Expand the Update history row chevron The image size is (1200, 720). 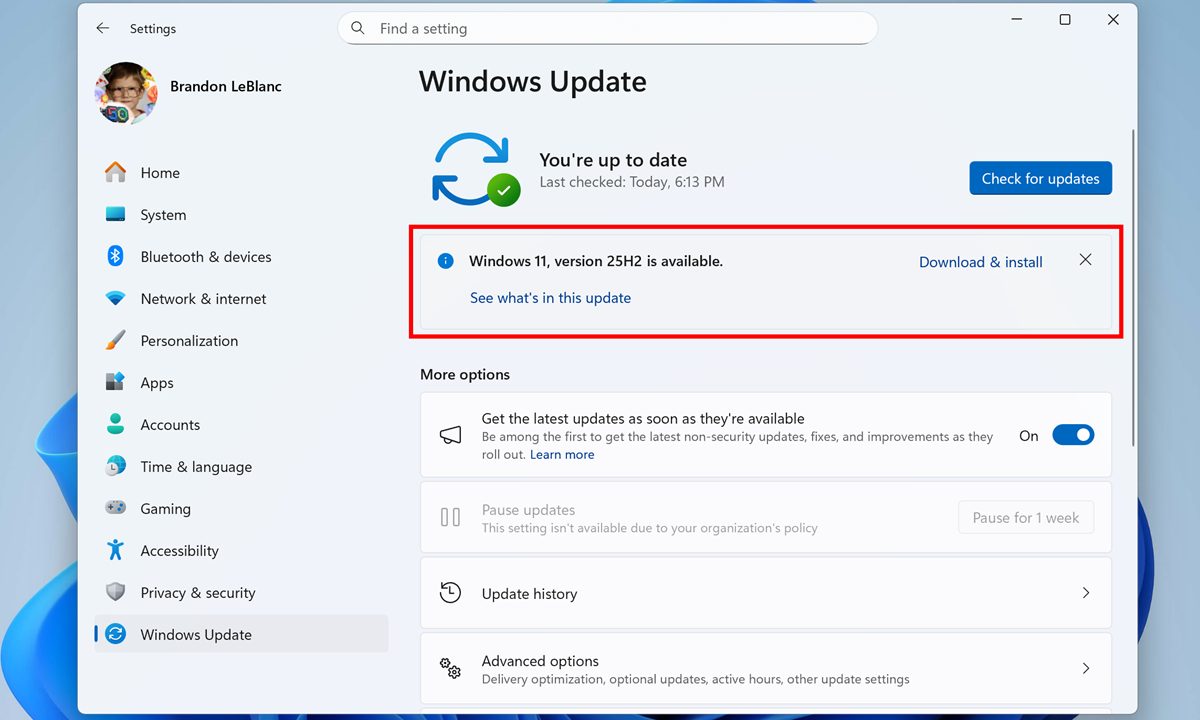(1086, 592)
